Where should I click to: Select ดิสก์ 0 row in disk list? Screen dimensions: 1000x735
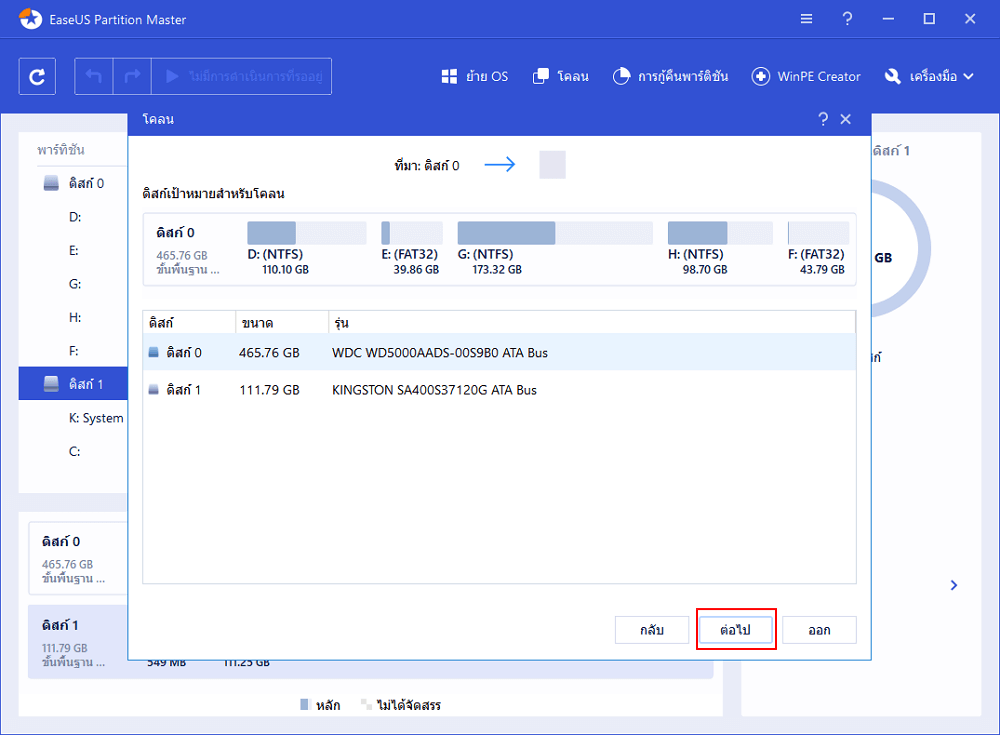tap(499, 353)
